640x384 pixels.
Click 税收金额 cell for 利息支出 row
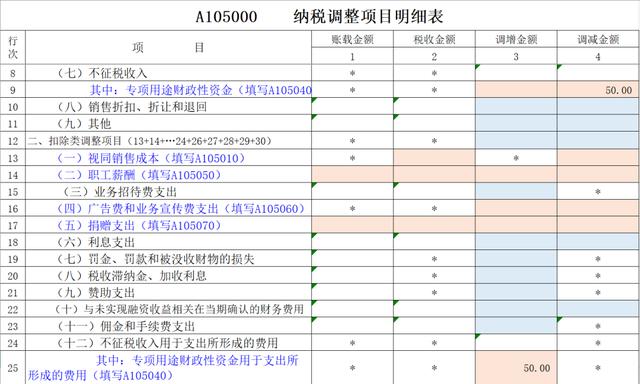click(x=434, y=241)
